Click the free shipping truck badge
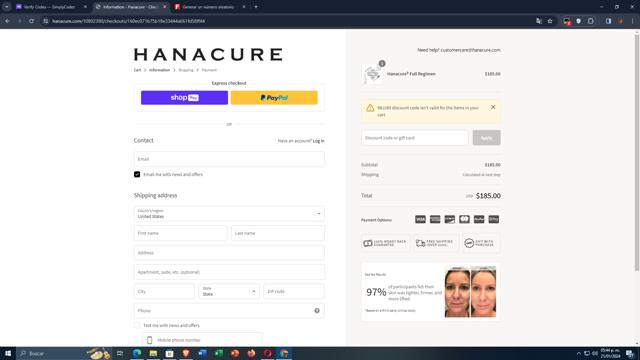Screen dimensions: 640x360 pyautogui.click(x=436, y=243)
